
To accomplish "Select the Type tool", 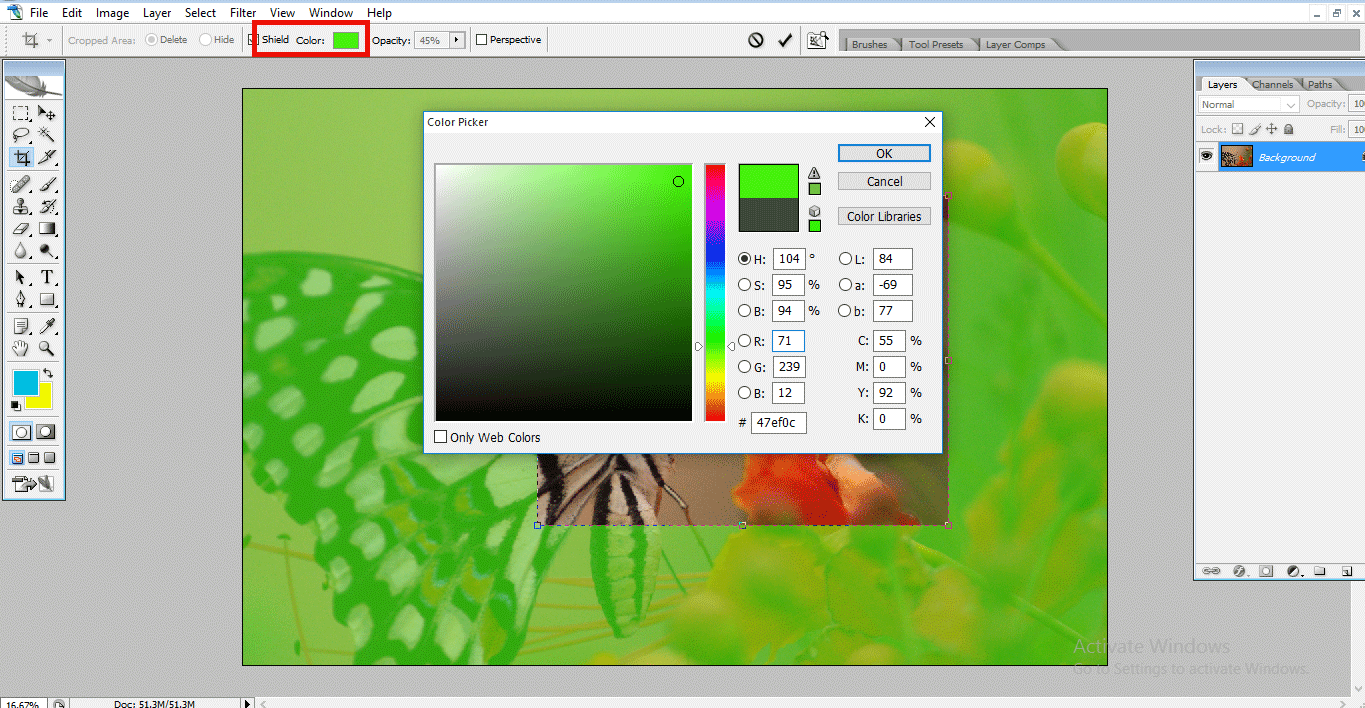I will coord(45,276).
